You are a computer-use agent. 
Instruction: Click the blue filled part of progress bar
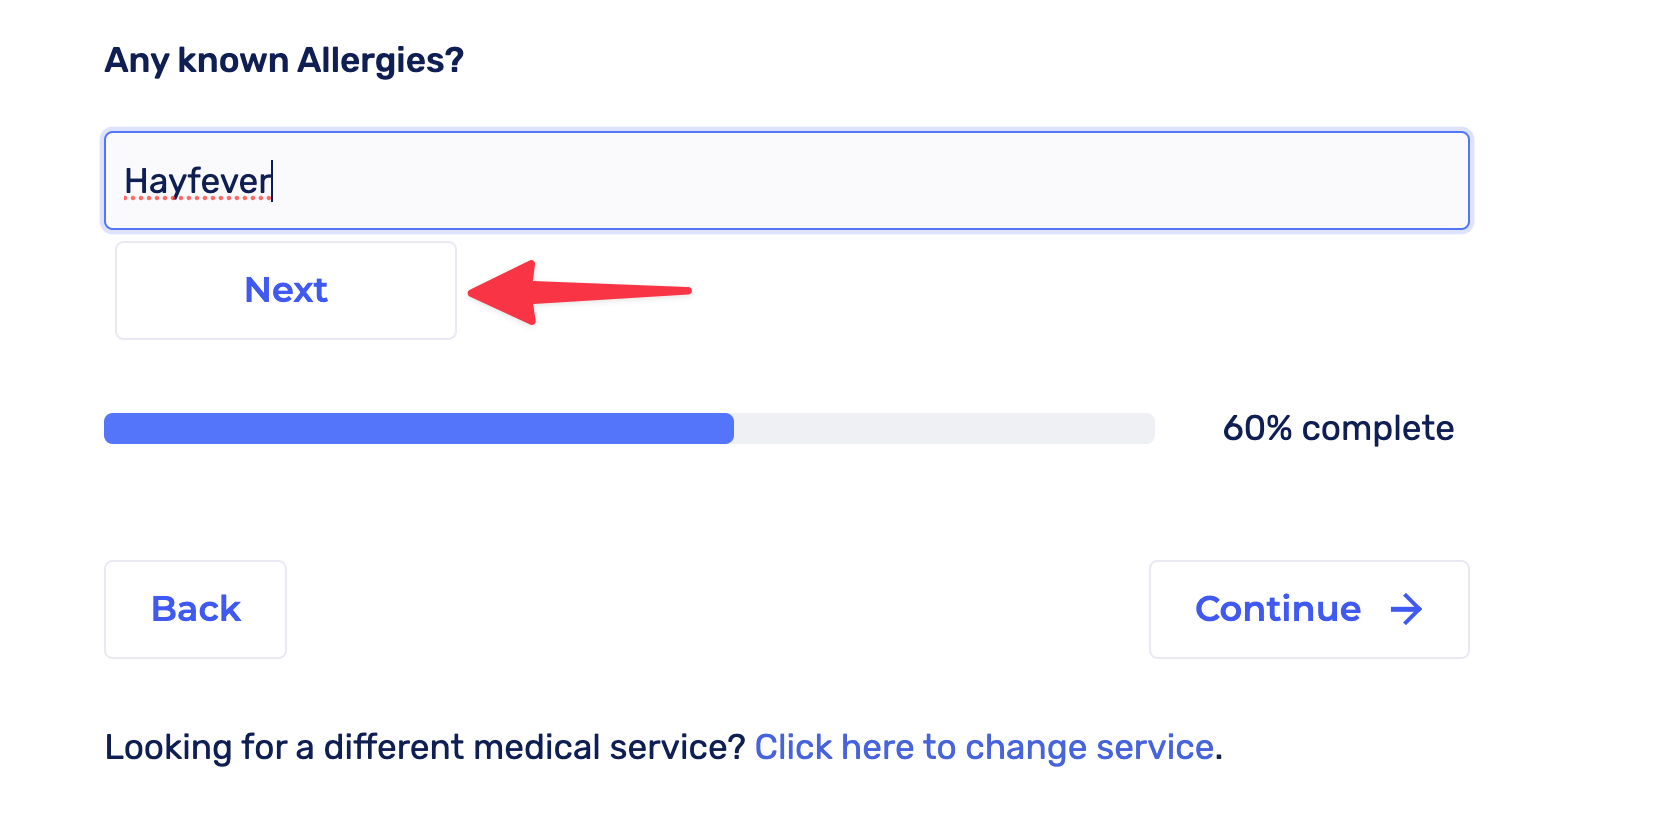click(x=418, y=428)
